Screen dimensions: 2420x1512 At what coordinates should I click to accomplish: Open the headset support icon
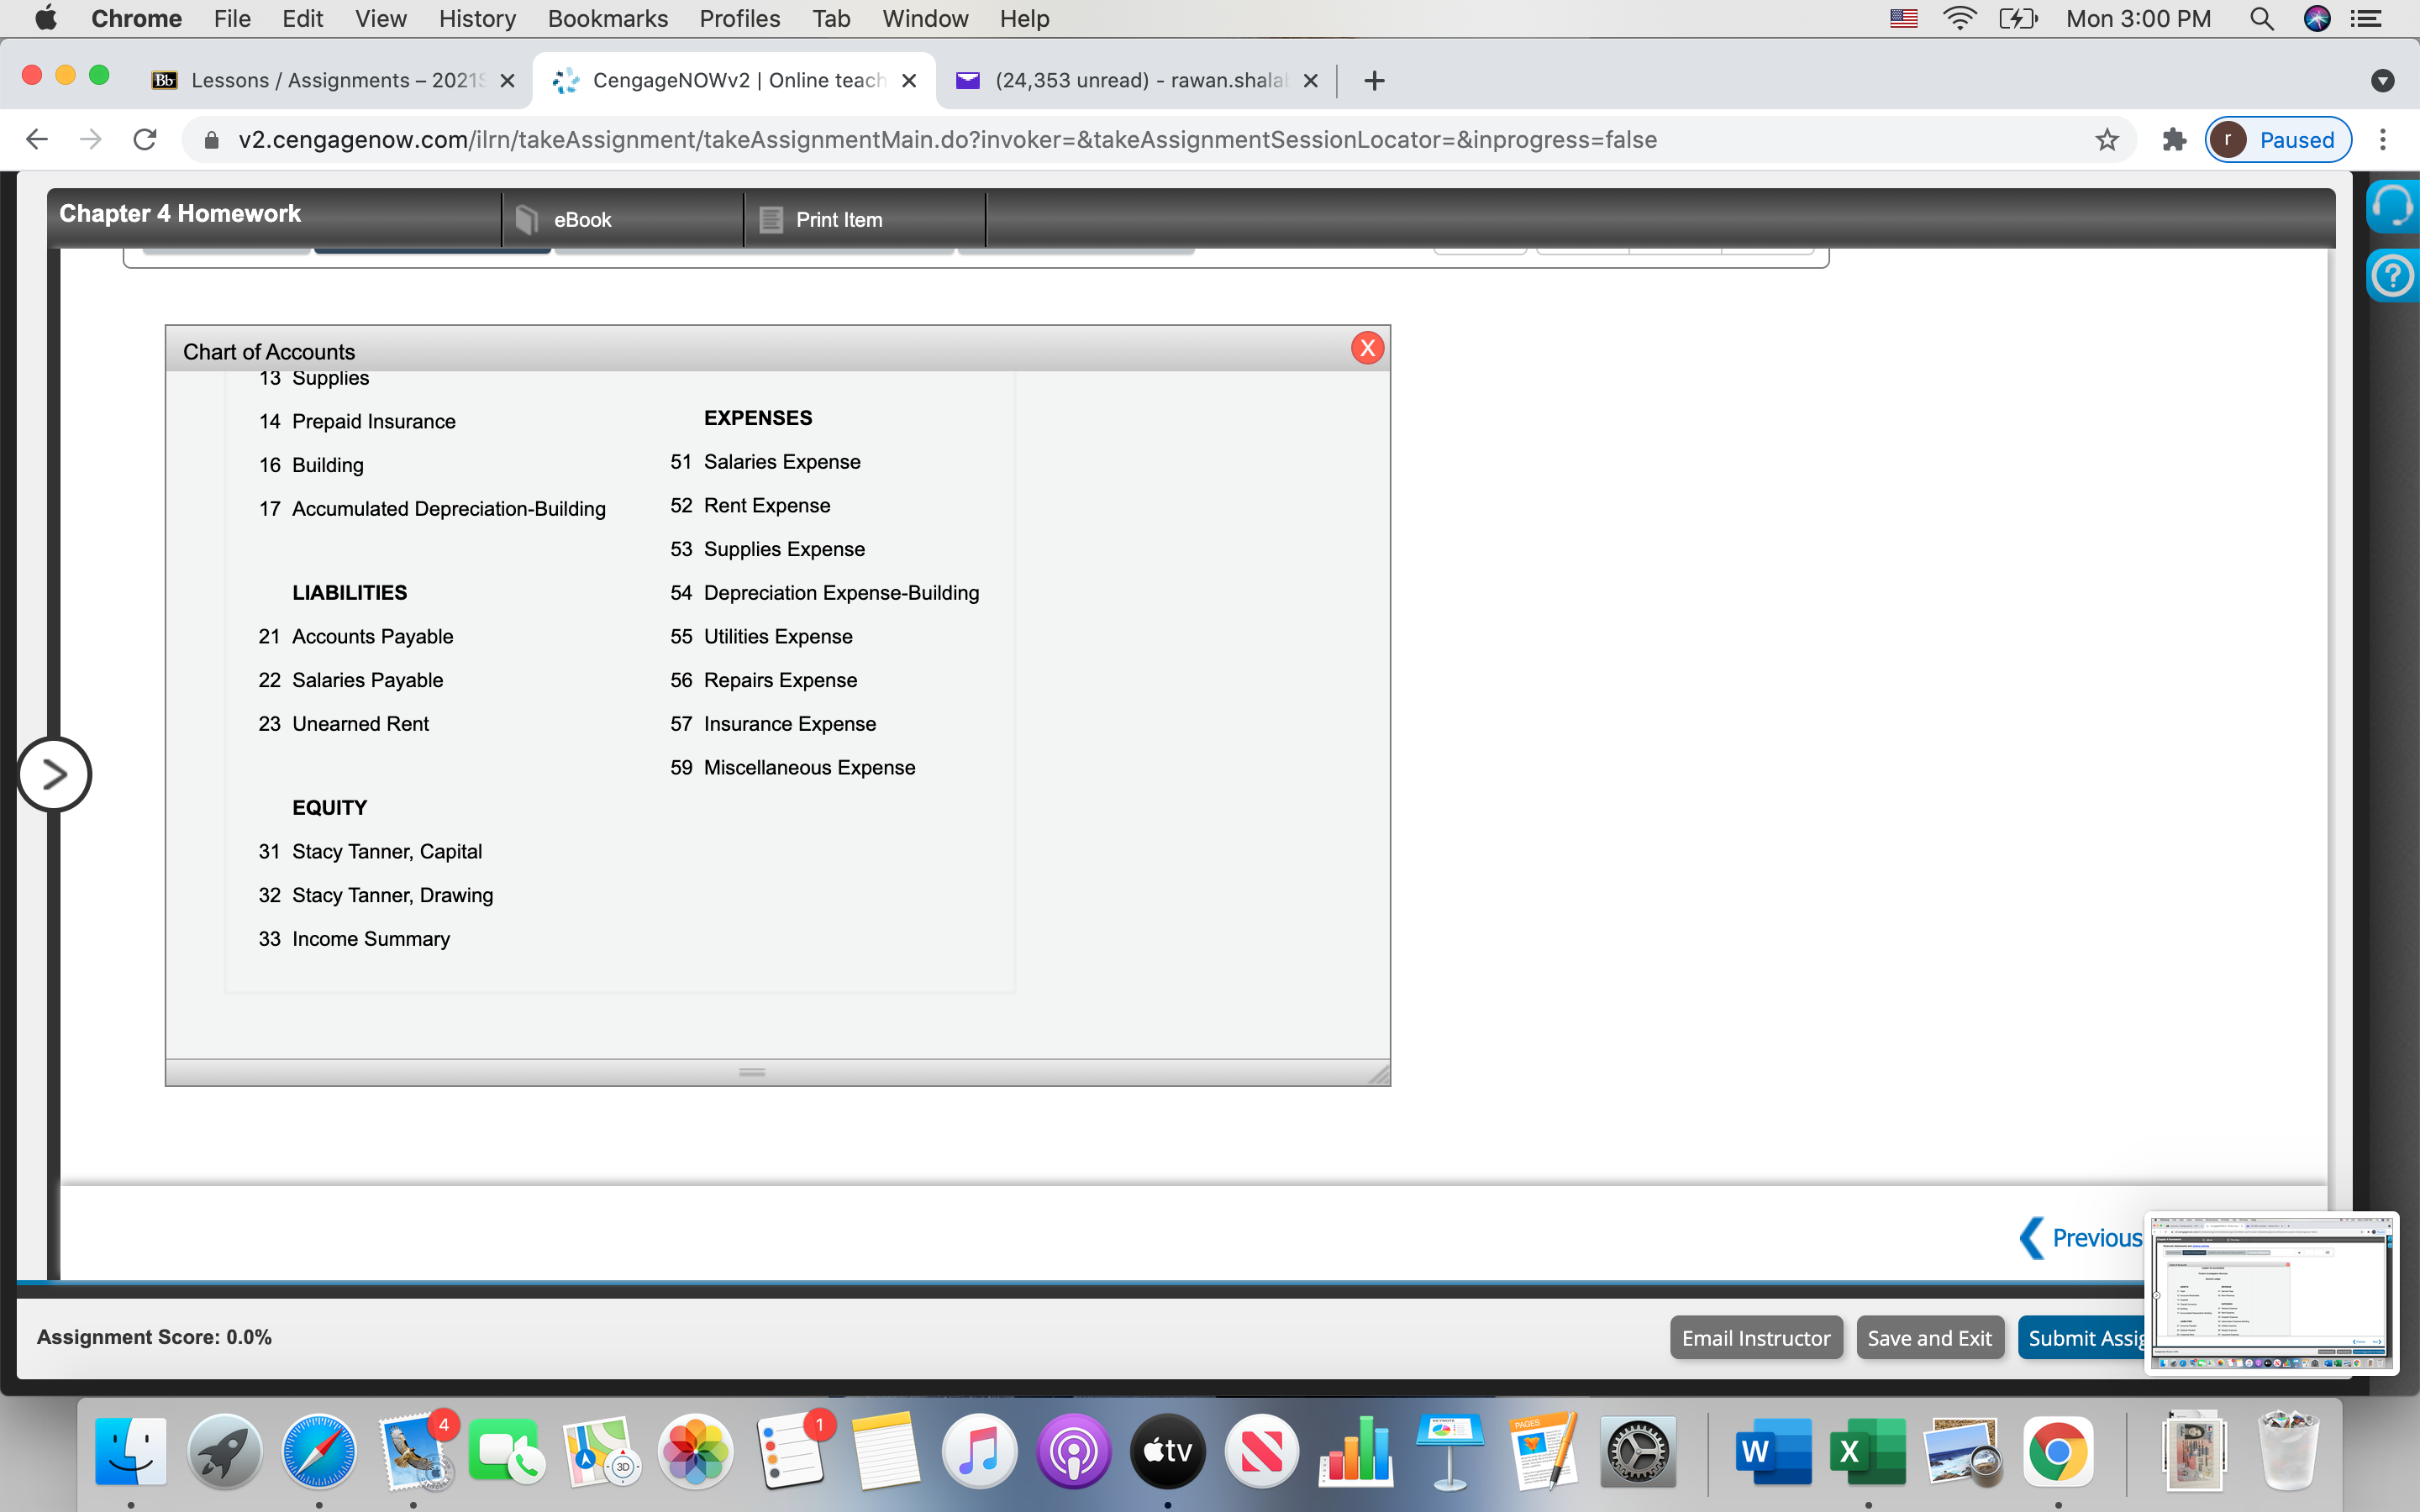click(x=2393, y=205)
